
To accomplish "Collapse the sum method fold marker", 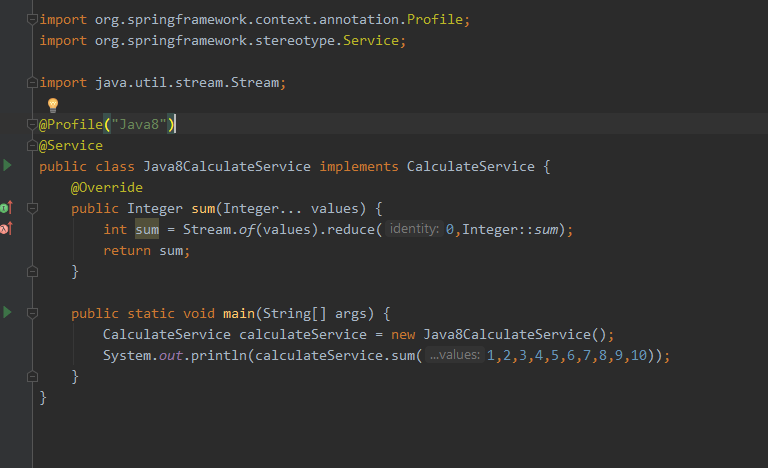I will tap(32, 208).
